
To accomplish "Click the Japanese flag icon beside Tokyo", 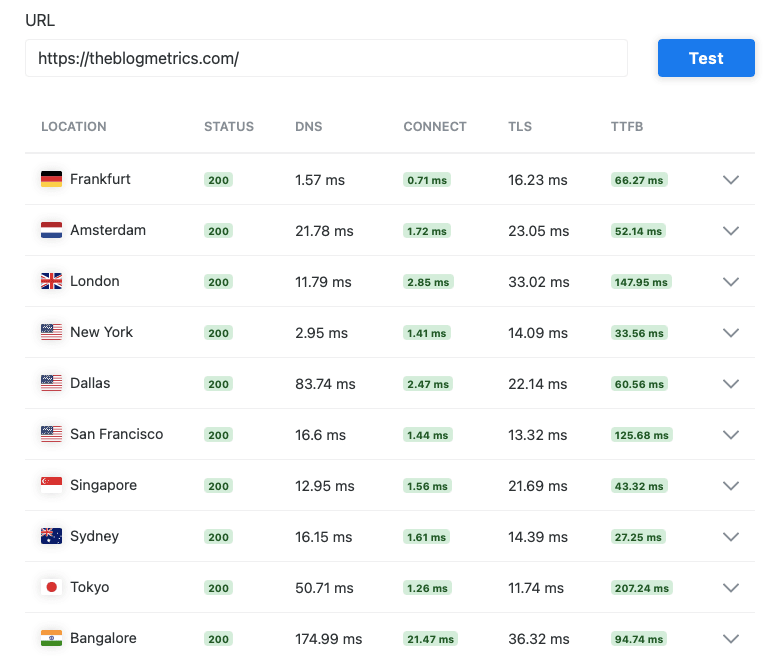I will tap(51, 588).
